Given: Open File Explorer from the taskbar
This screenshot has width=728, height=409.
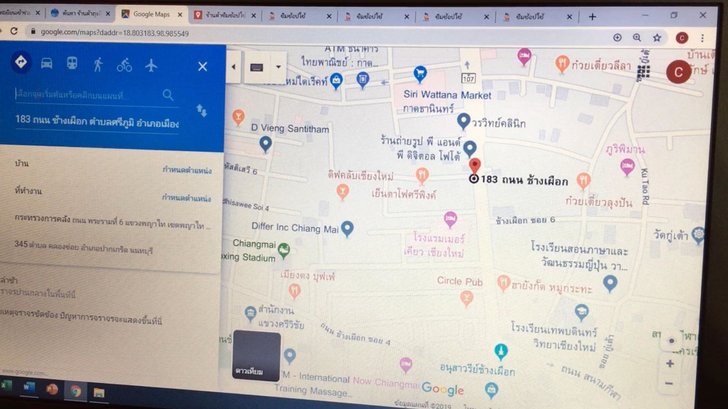Looking at the screenshot, I should coord(98,393).
